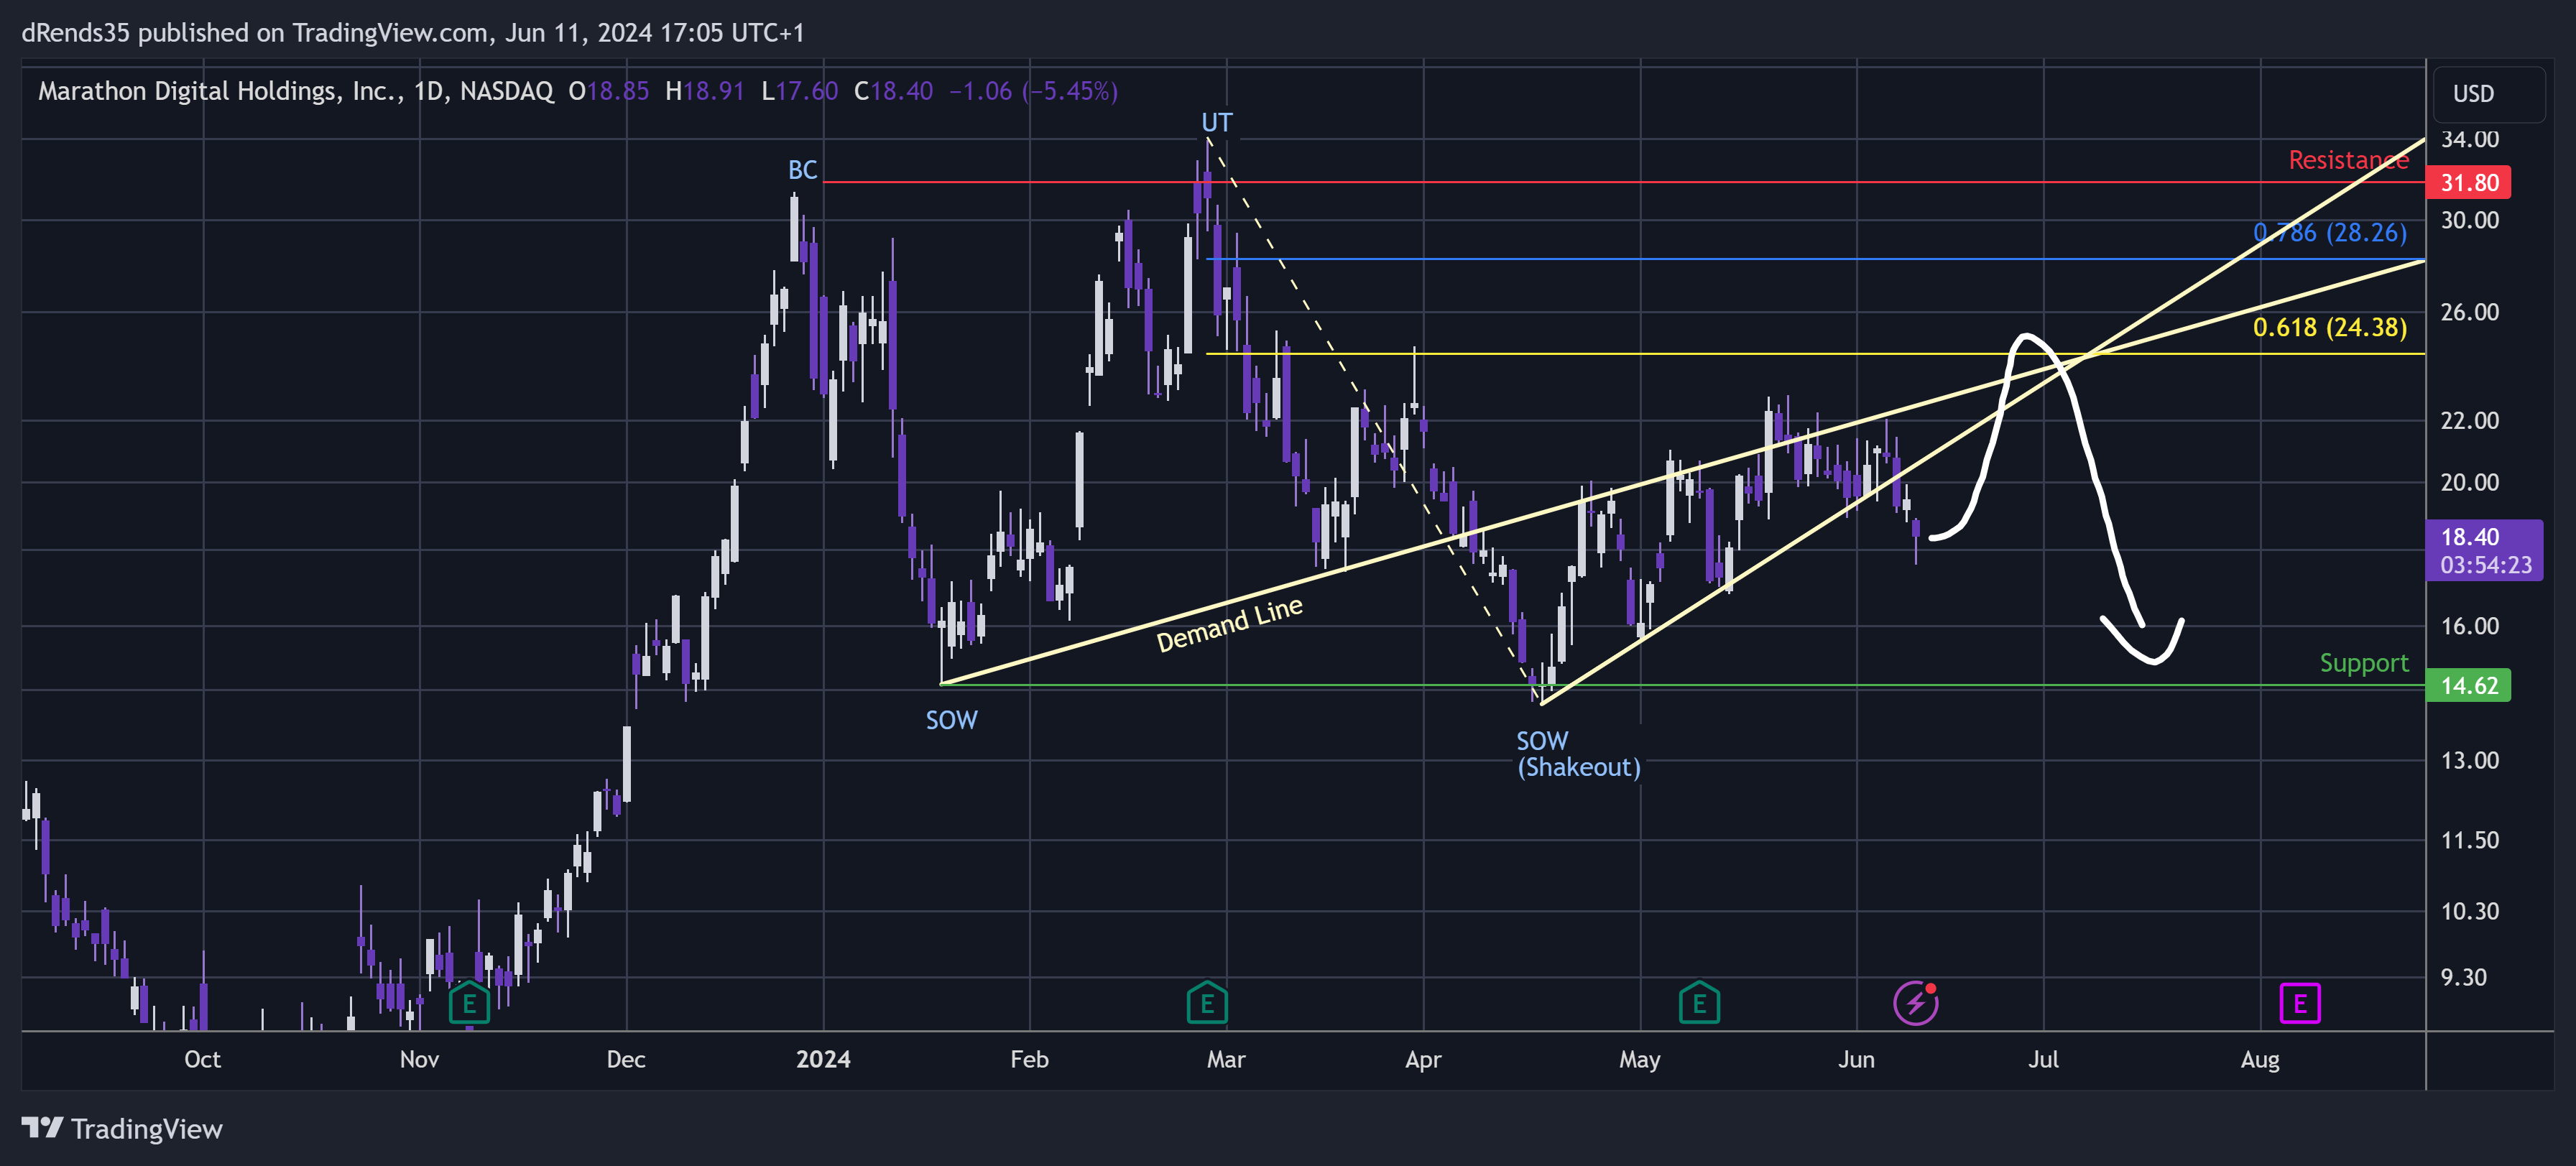Click the C18.40 close value in header
Viewport: 2576px width, 1166px height.
pos(893,91)
